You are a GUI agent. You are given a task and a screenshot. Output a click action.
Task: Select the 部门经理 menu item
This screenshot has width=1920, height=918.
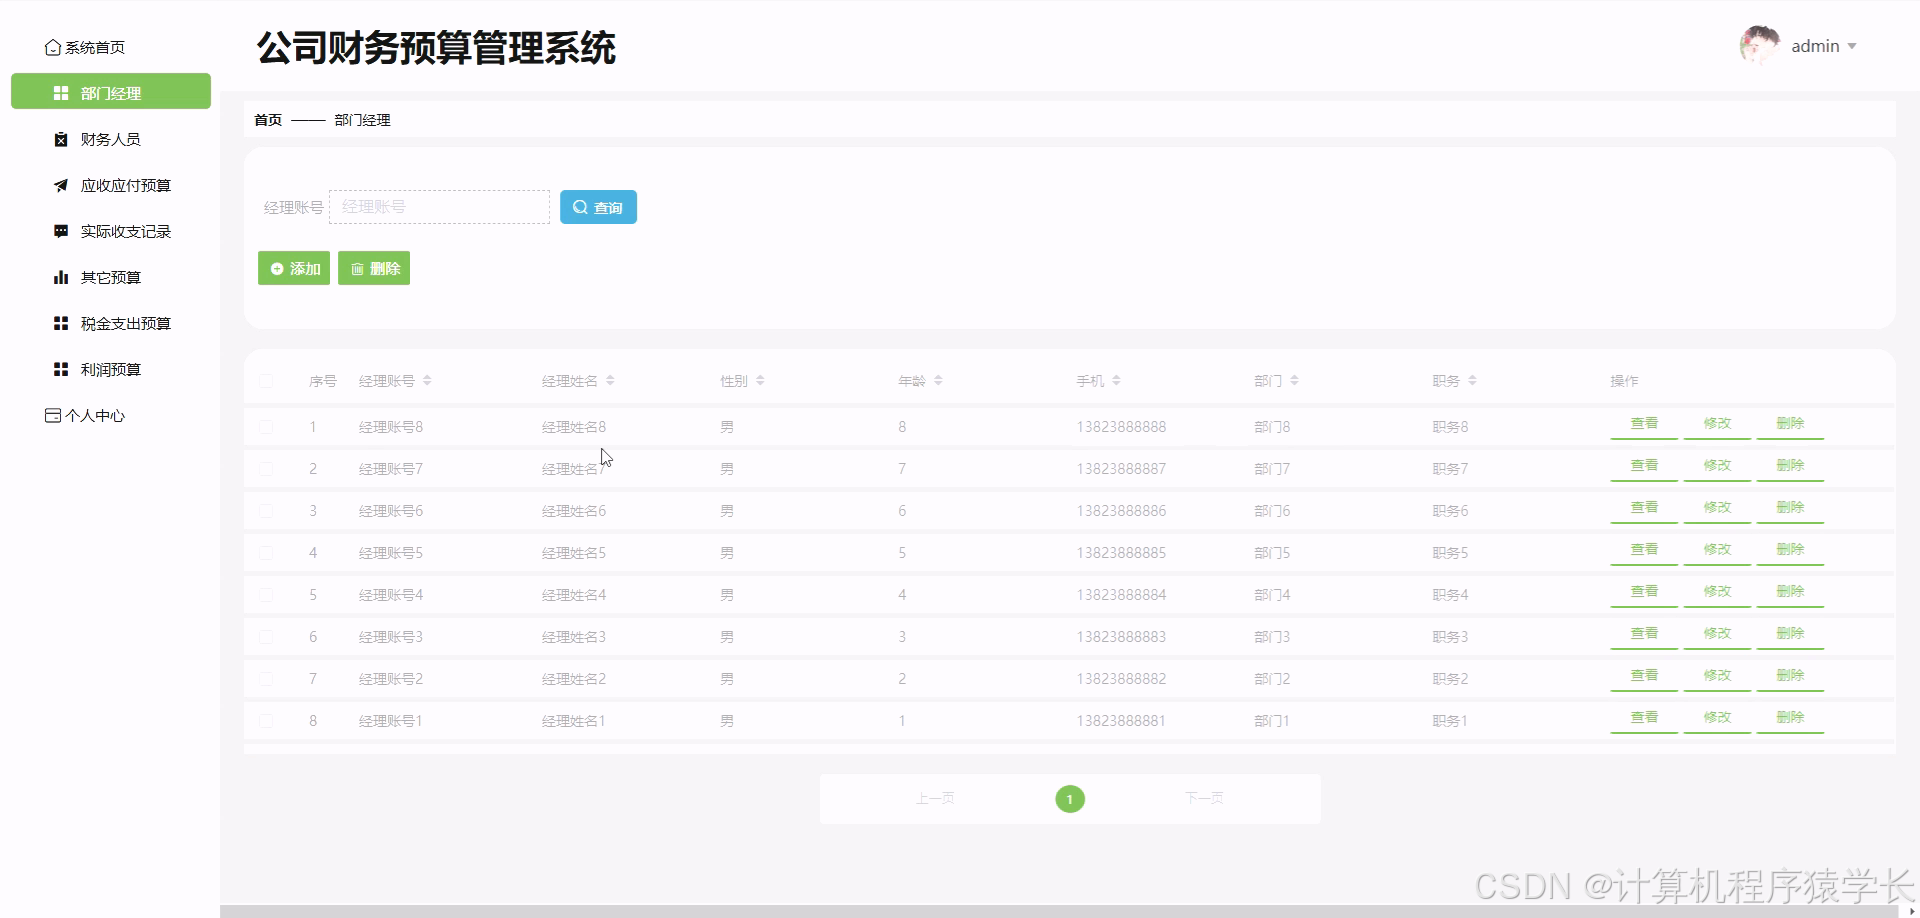click(x=110, y=92)
